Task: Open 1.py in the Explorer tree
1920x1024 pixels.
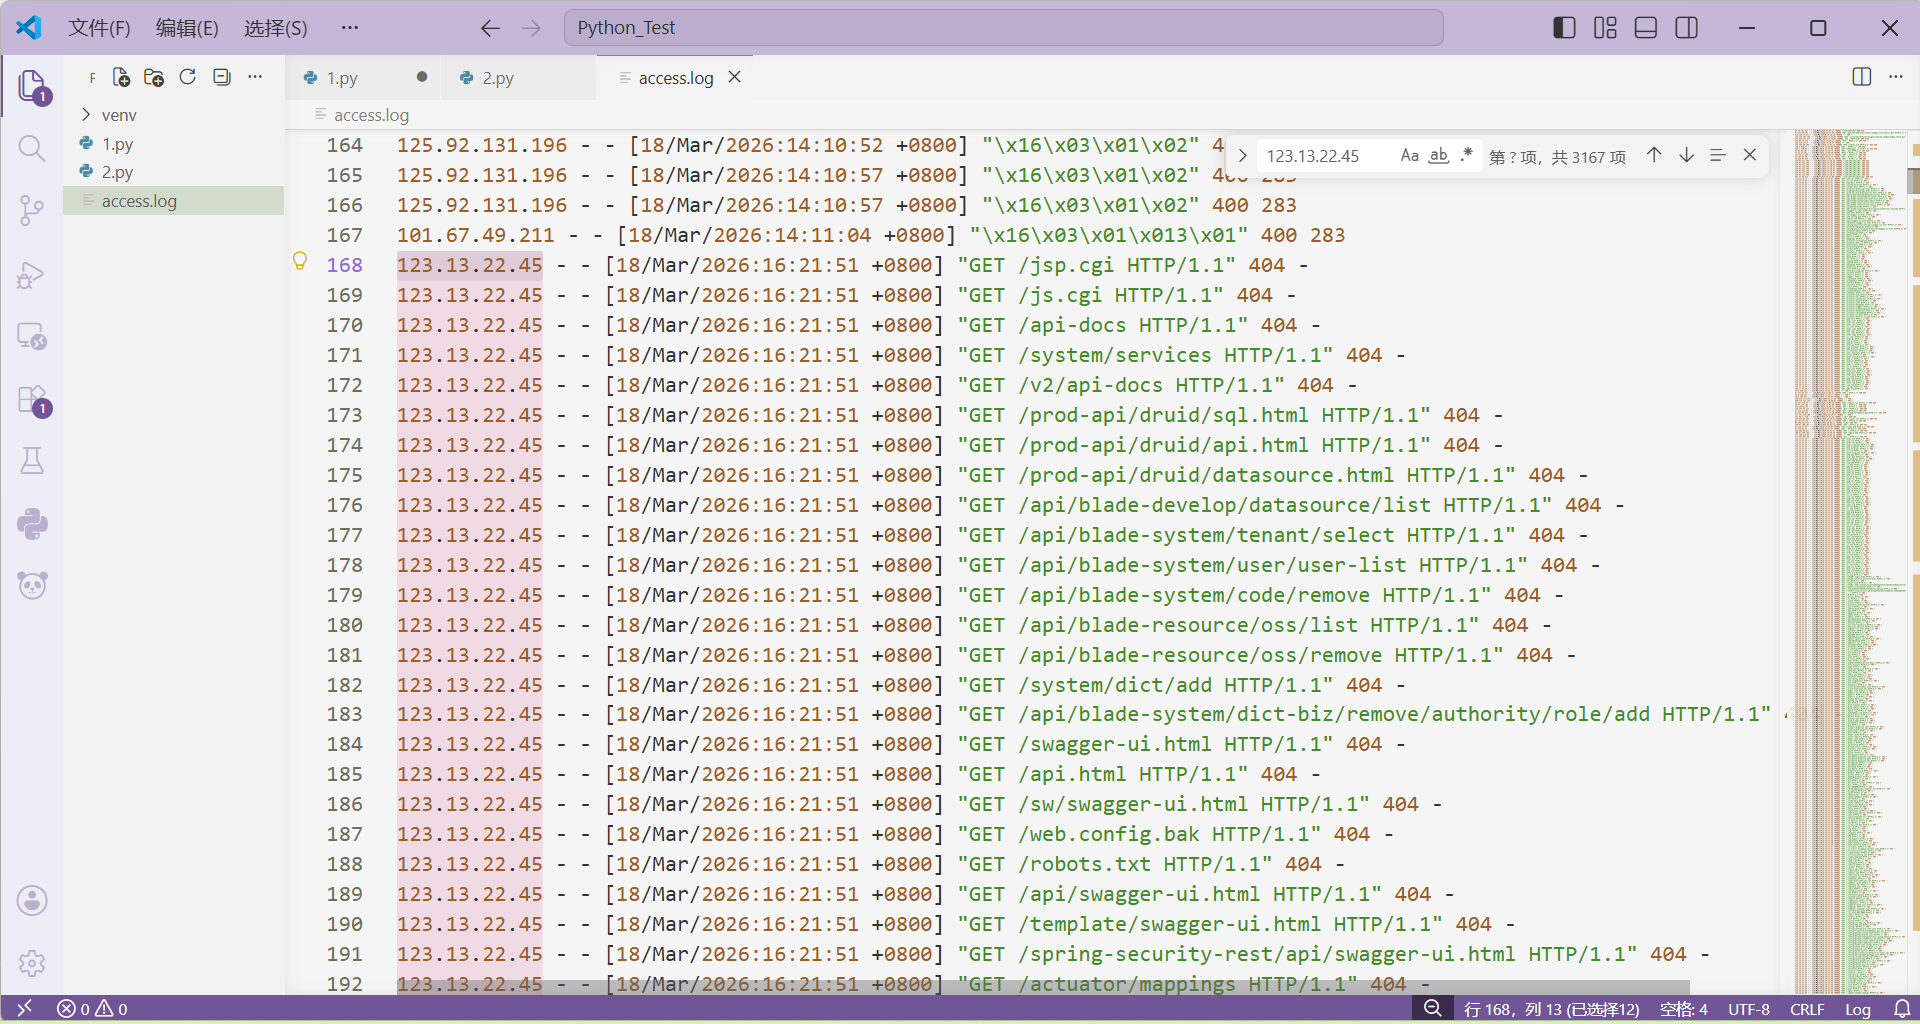Action: pos(173,143)
